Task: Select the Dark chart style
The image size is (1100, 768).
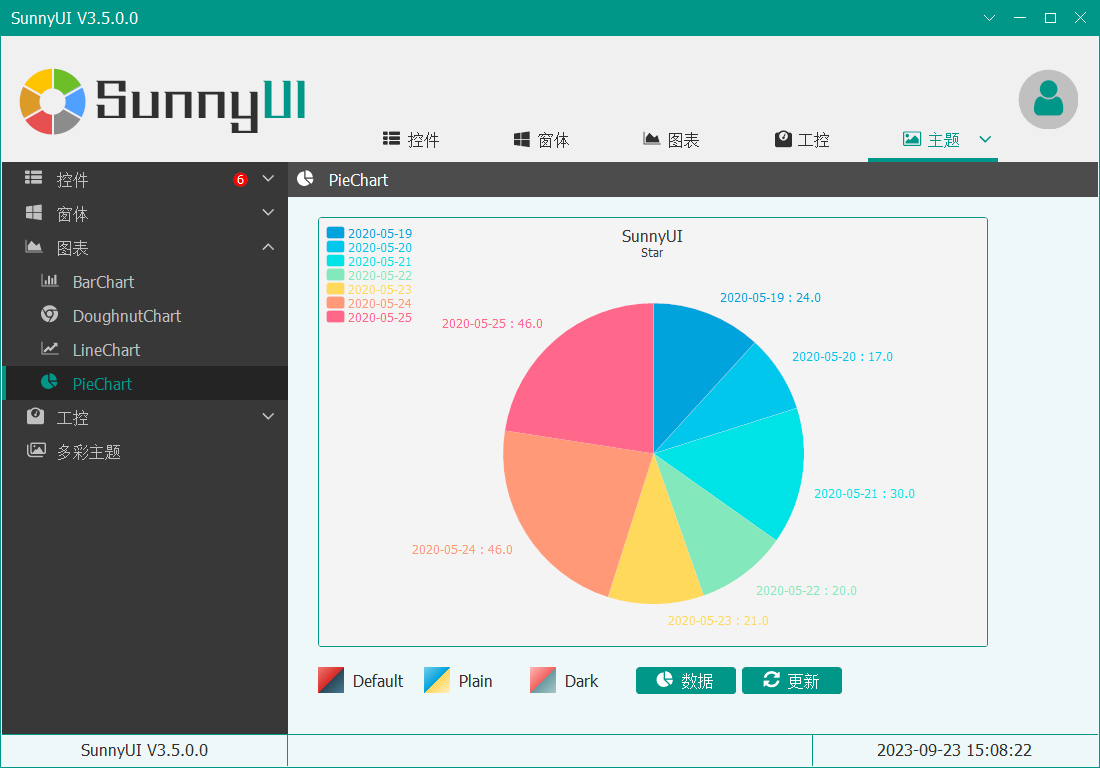Action: 564,680
